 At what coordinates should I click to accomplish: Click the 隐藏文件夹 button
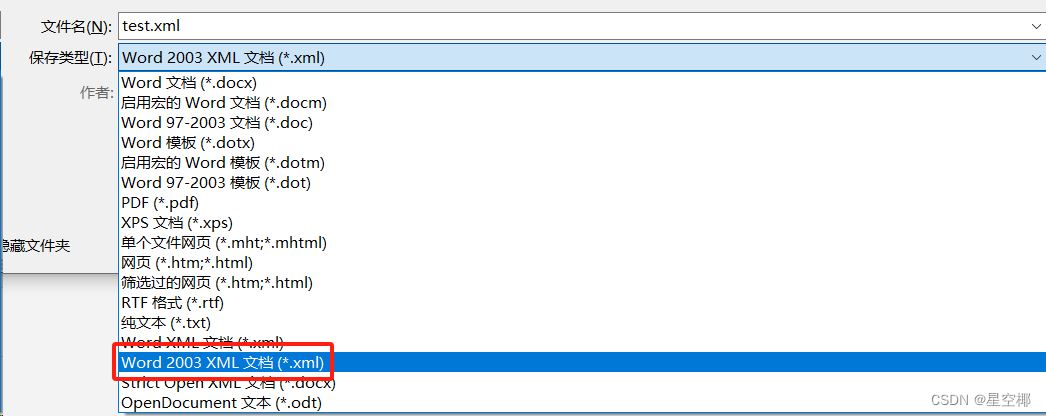[35, 246]
